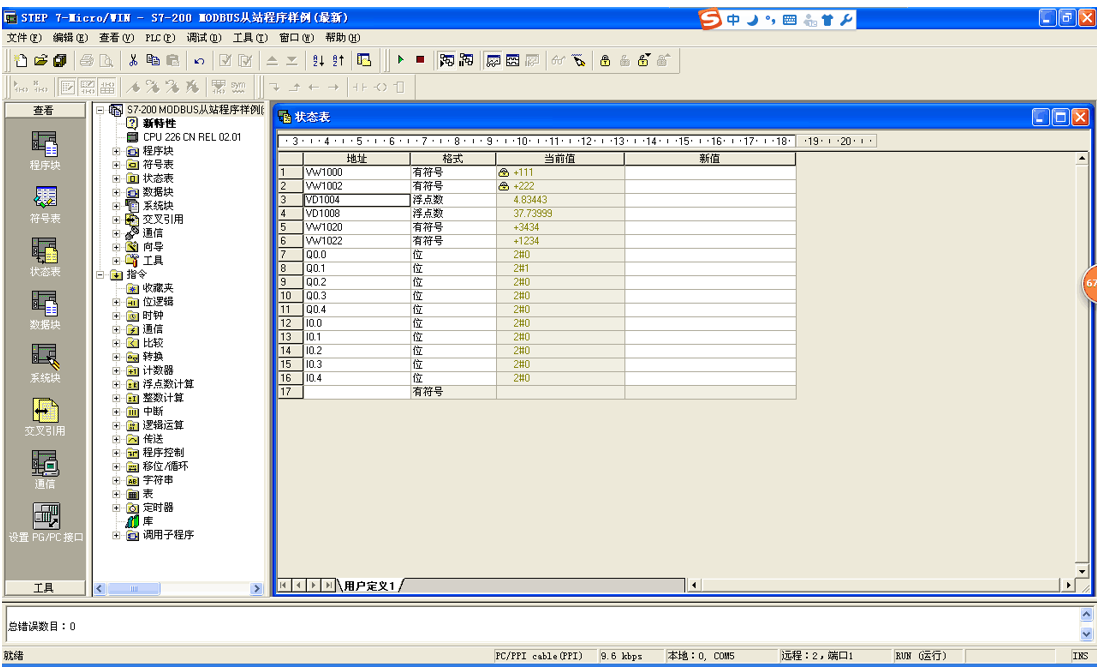Viewport: 1097px width, 668px height.
Task: Click the Q0.1 address cell
Action: click(x=356, y=269)
